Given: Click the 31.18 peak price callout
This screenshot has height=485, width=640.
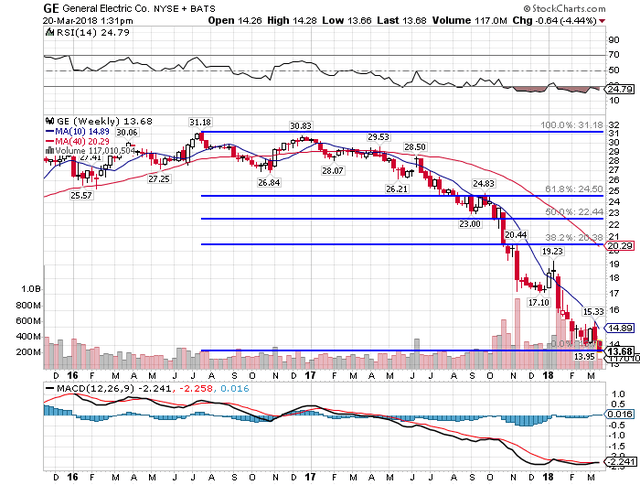Looking at the screenshot, I should pyautogui.click(x=200, y=122).
